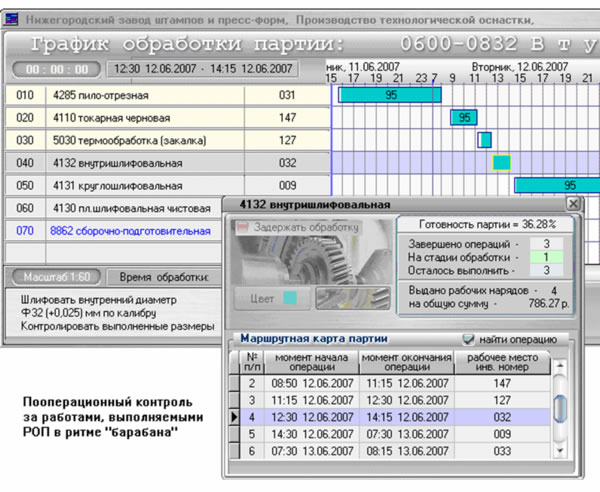This screenshot has height=492, width=600.
Task: Click the small Gantt bar for operation 030
Action: (x=484, y=140)
